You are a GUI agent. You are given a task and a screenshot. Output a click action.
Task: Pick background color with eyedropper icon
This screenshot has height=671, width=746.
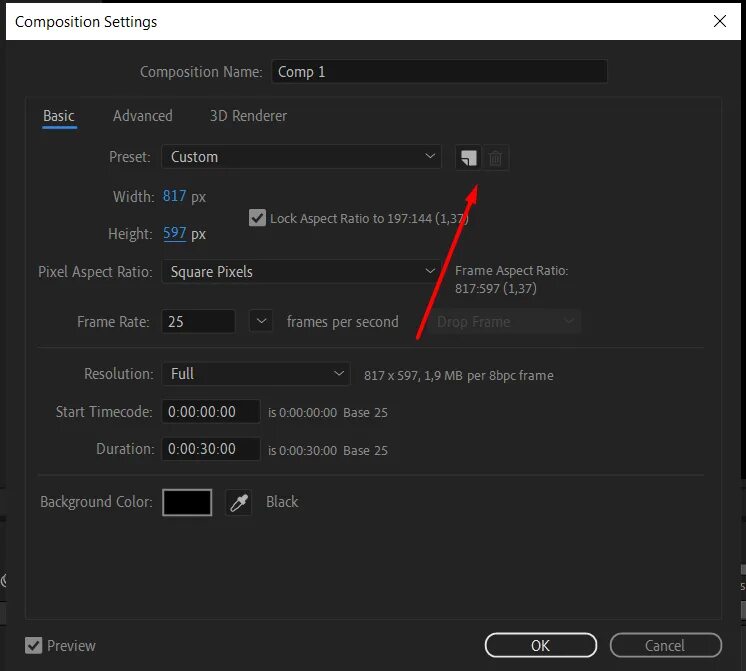[x=238, y=503]
